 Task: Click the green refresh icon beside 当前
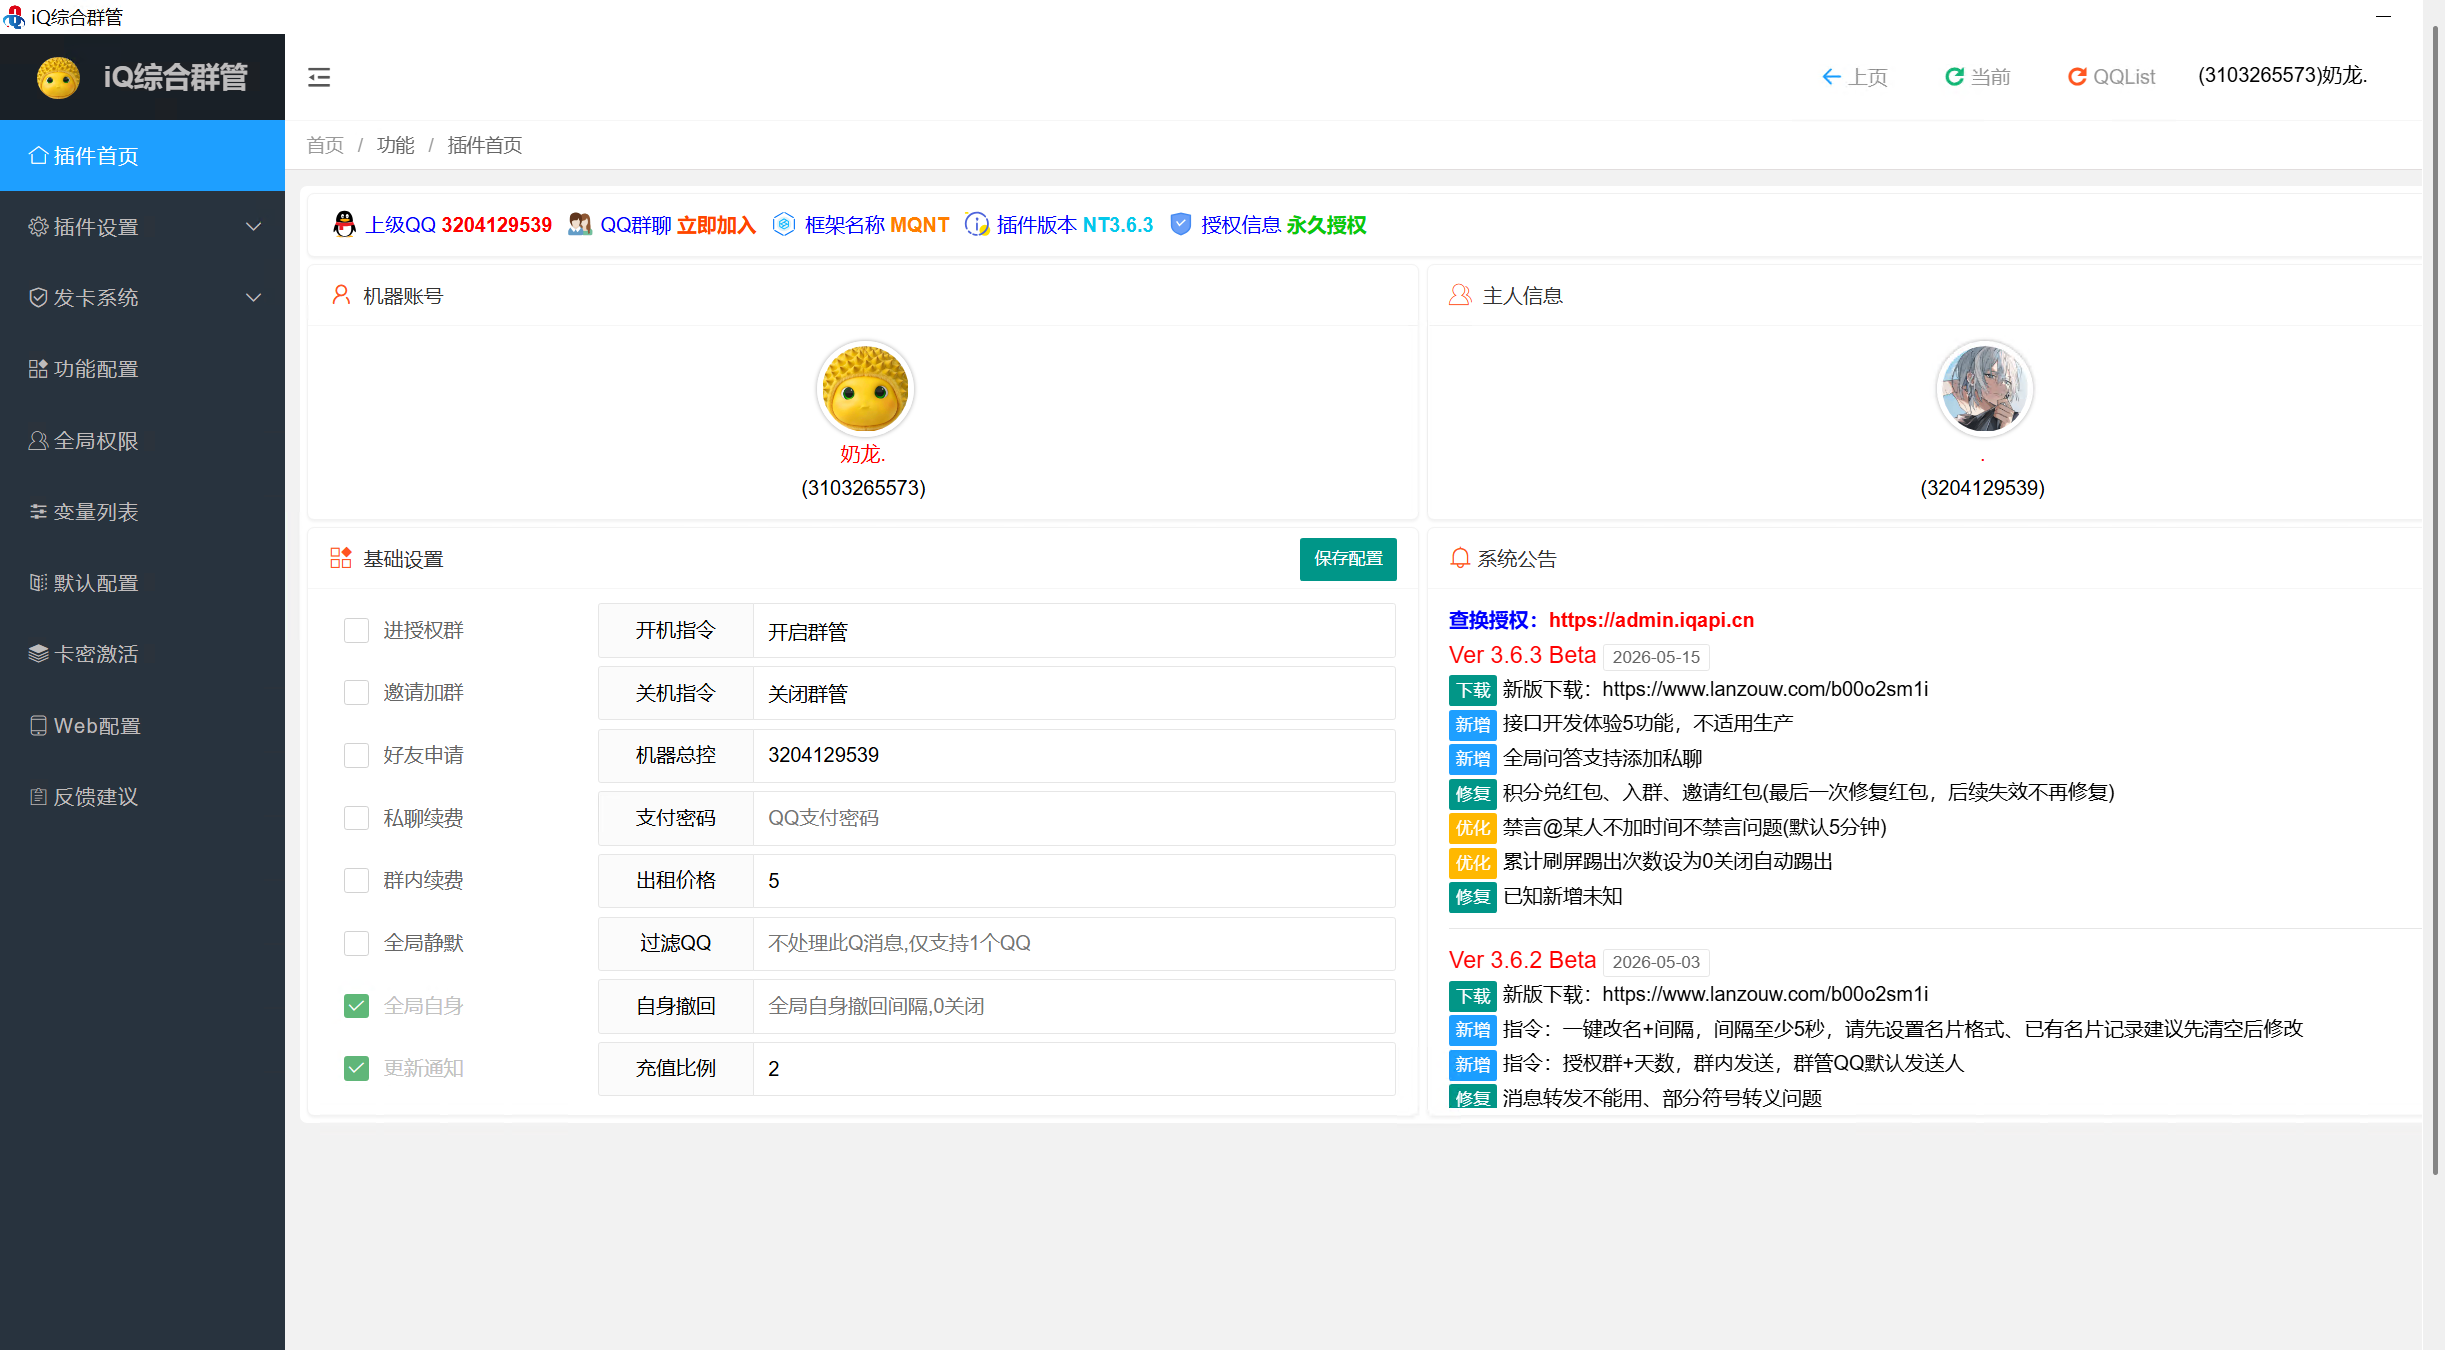(1954, 77)
